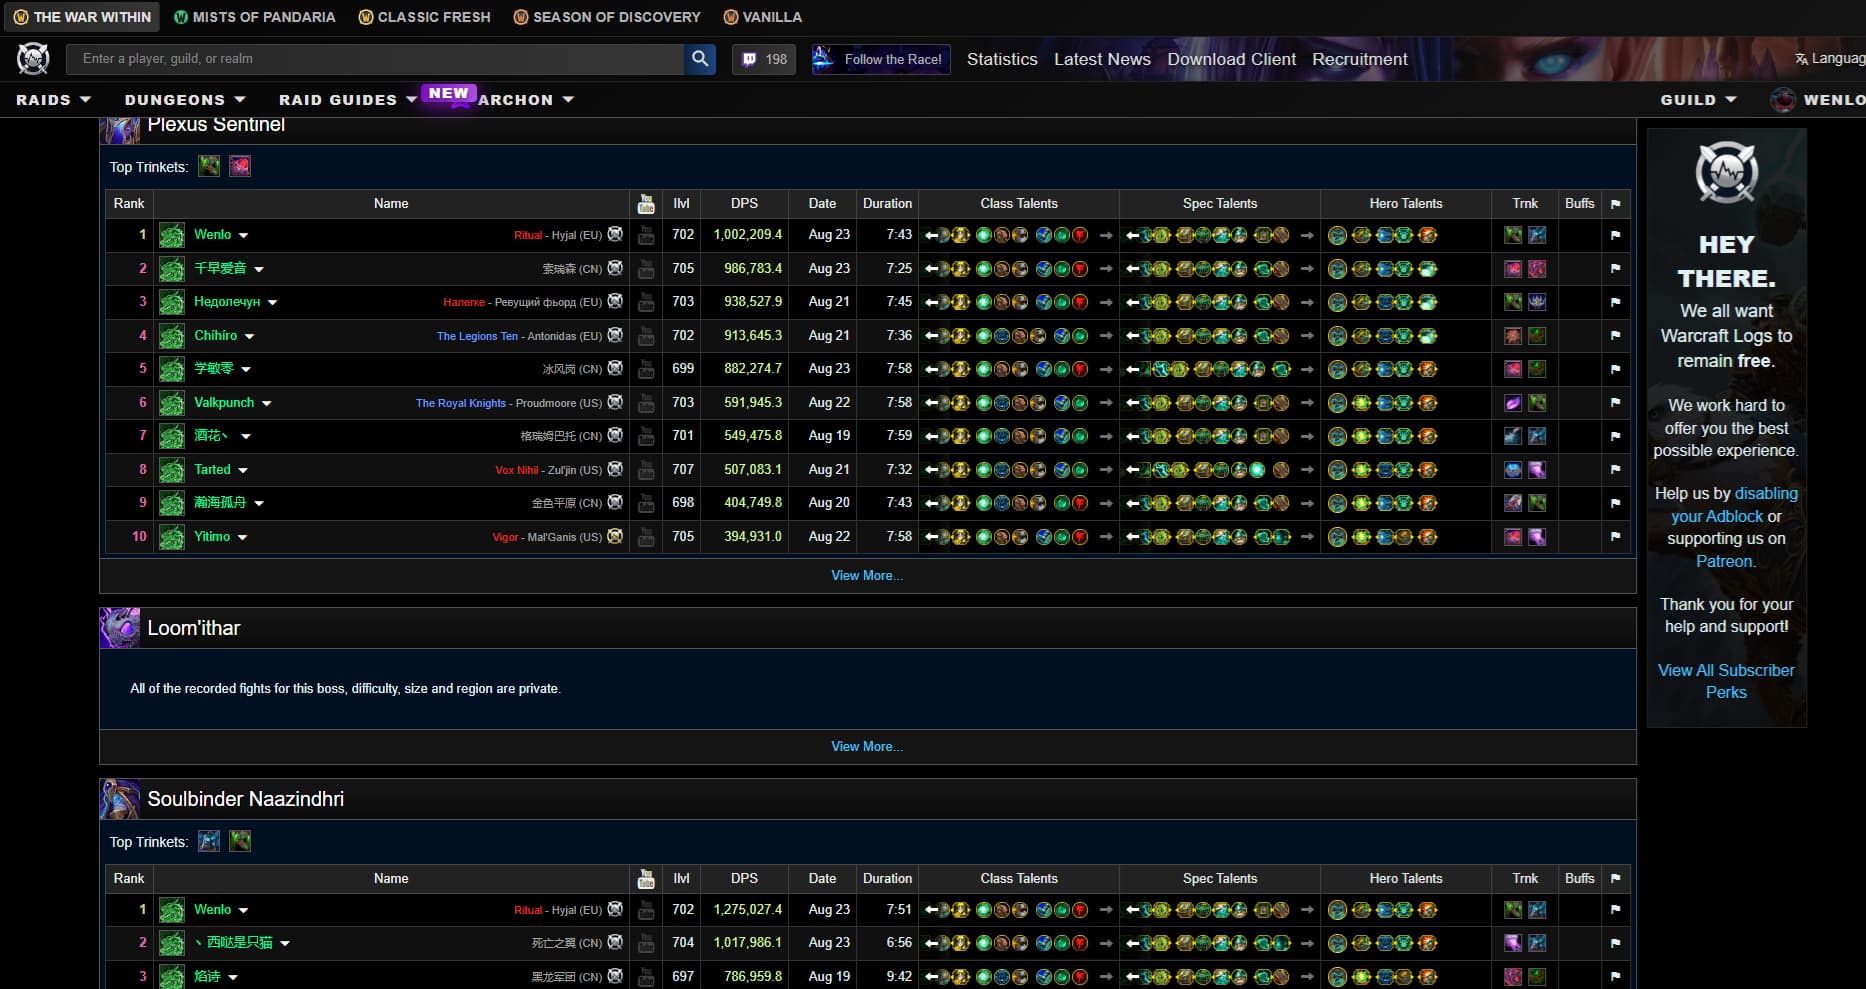Click the Soulbinder Naazindhri boss portrait icon
1866x989 pixels.
point(120,799)
